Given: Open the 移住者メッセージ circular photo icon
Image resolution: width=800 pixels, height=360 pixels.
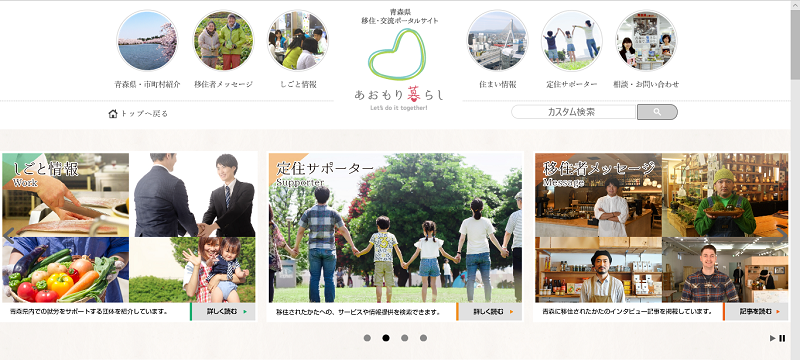Looking at the screenshot, I should coord(223,40).
